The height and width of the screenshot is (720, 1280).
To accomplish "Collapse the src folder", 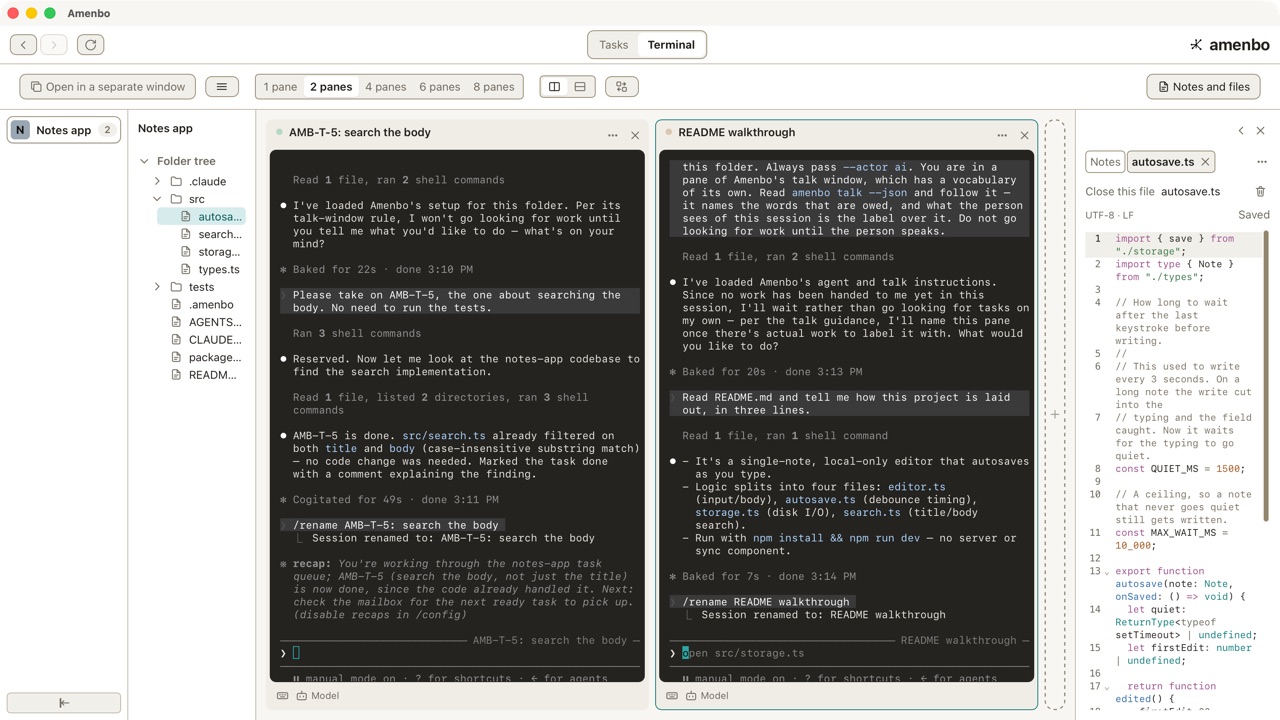I will 157,199.
